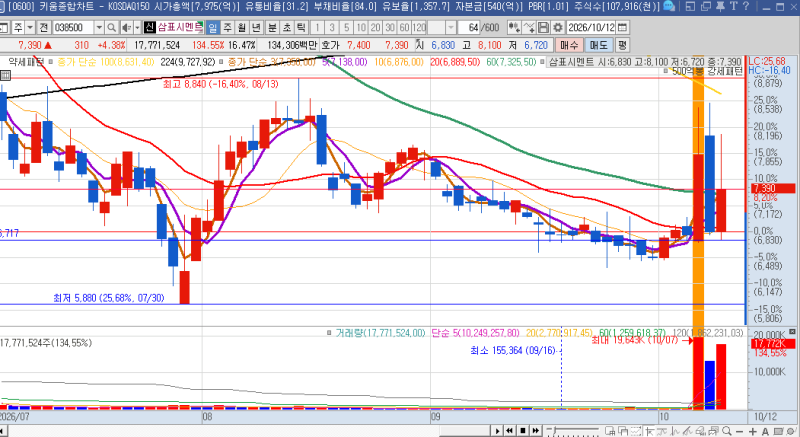Click the current price tag 7,390 on axis

coord(773,189)
